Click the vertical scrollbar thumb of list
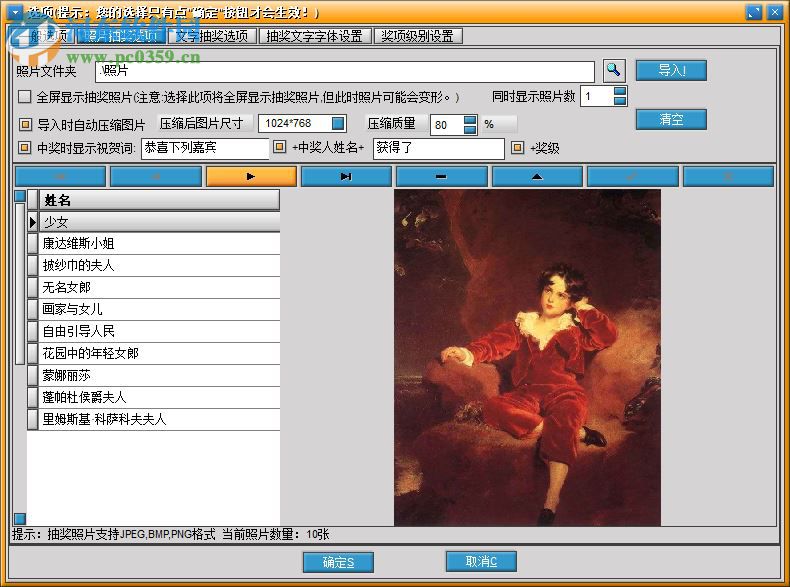790x587 pixels. (20, 283)
